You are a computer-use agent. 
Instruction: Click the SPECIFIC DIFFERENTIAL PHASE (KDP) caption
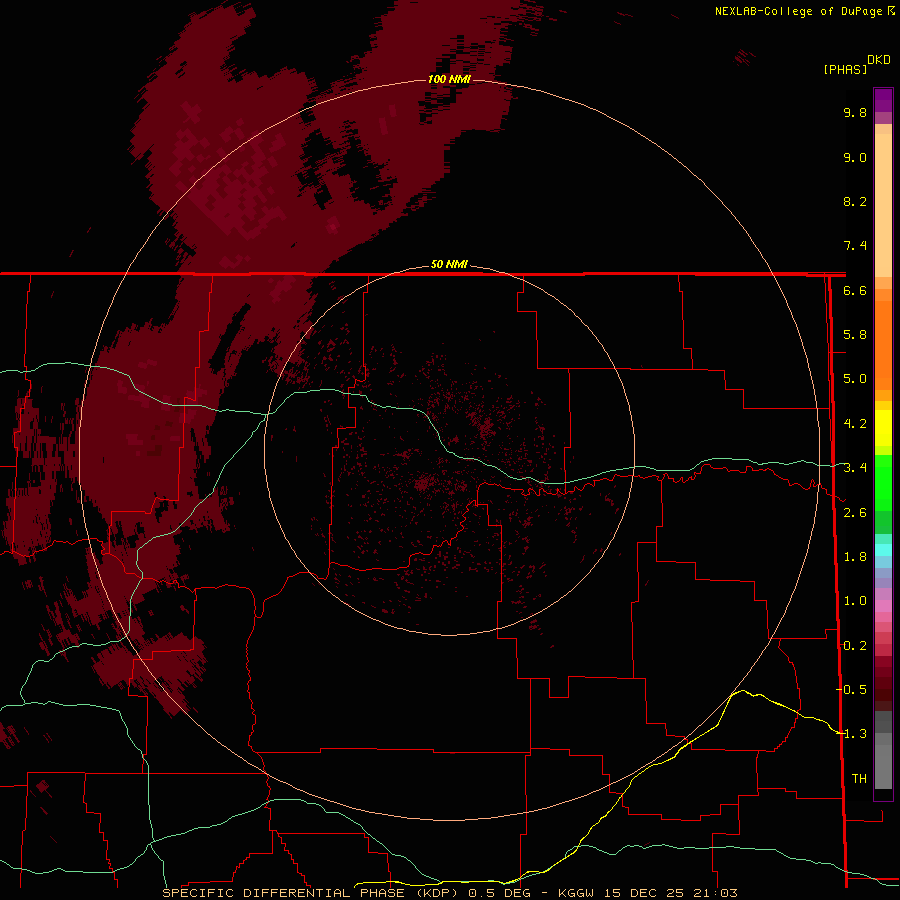[311, 893]
